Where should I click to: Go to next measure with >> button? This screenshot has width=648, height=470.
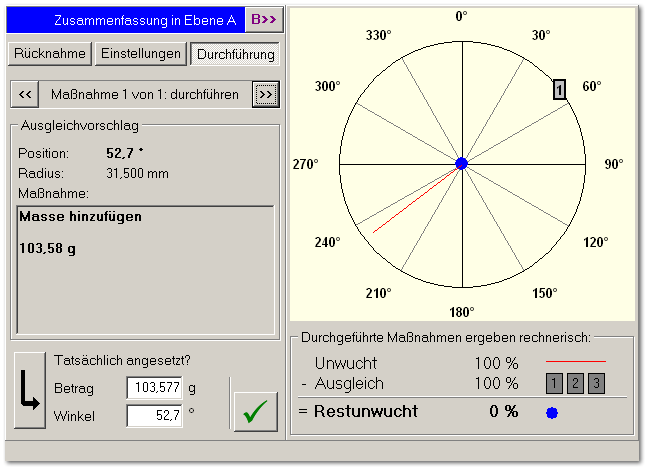[265, 95]
